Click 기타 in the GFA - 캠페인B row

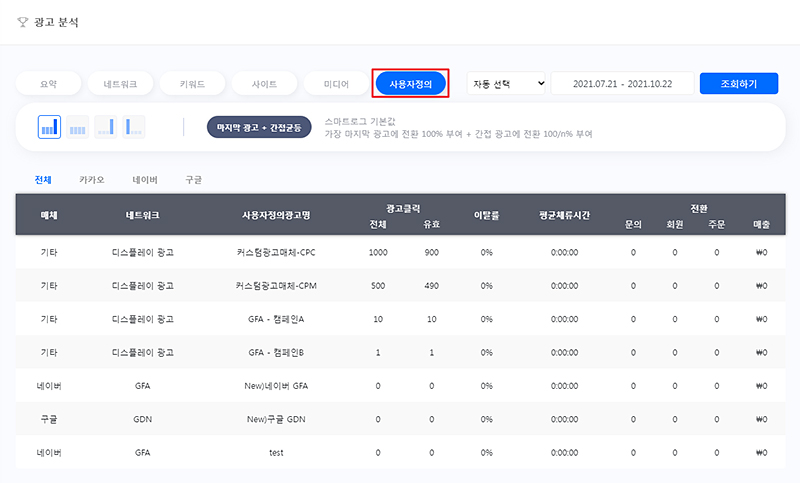[x=49, y=352]
